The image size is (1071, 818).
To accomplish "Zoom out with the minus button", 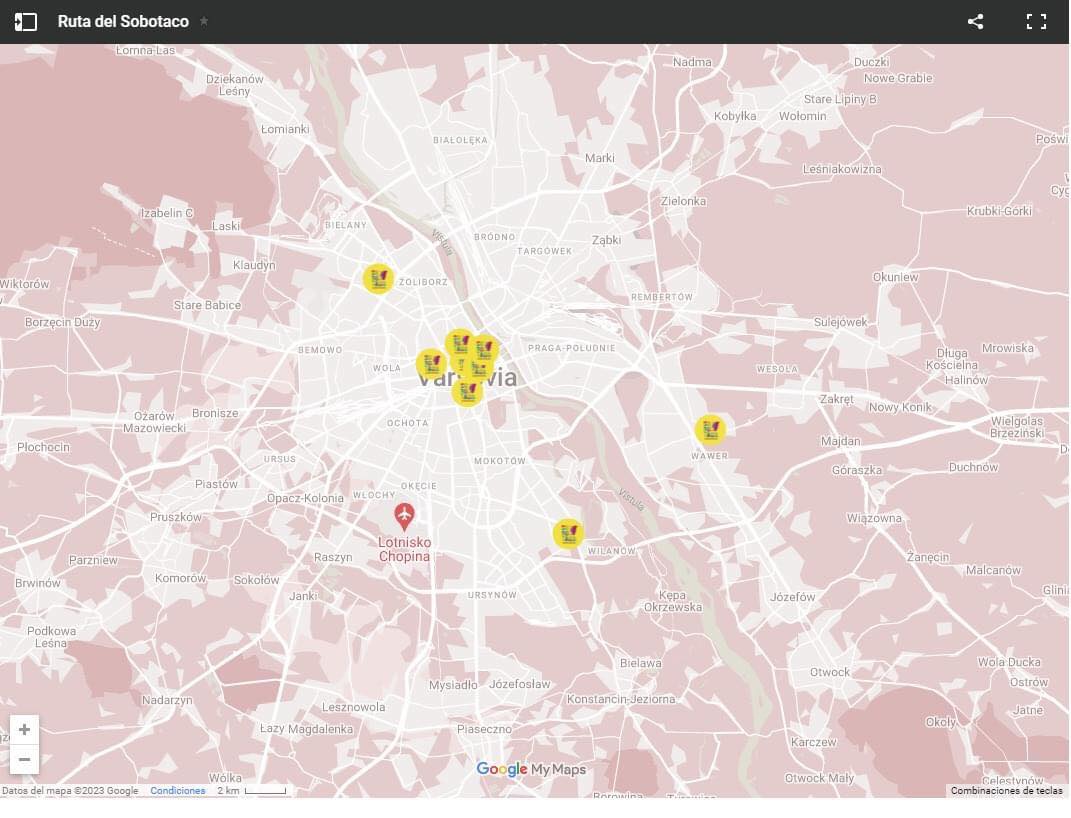I will 25,759.
